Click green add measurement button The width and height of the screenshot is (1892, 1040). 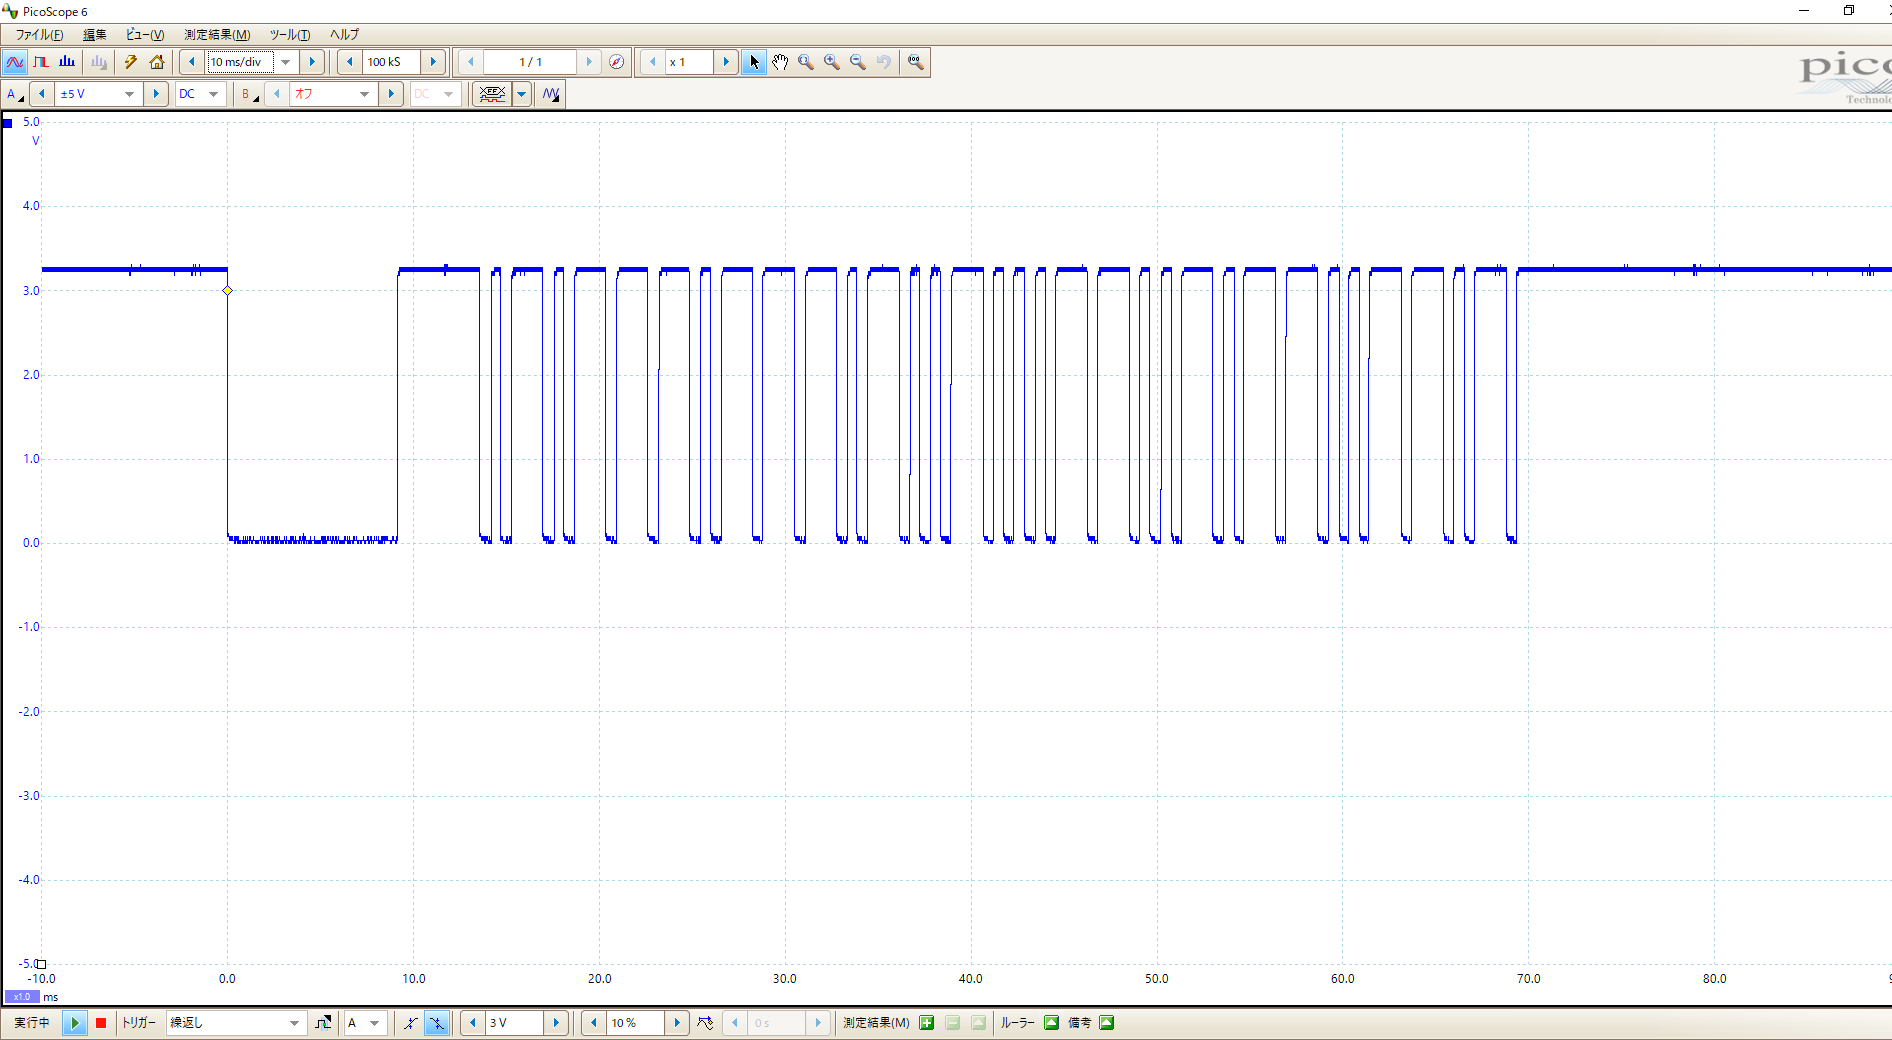tap(927, 1023)
